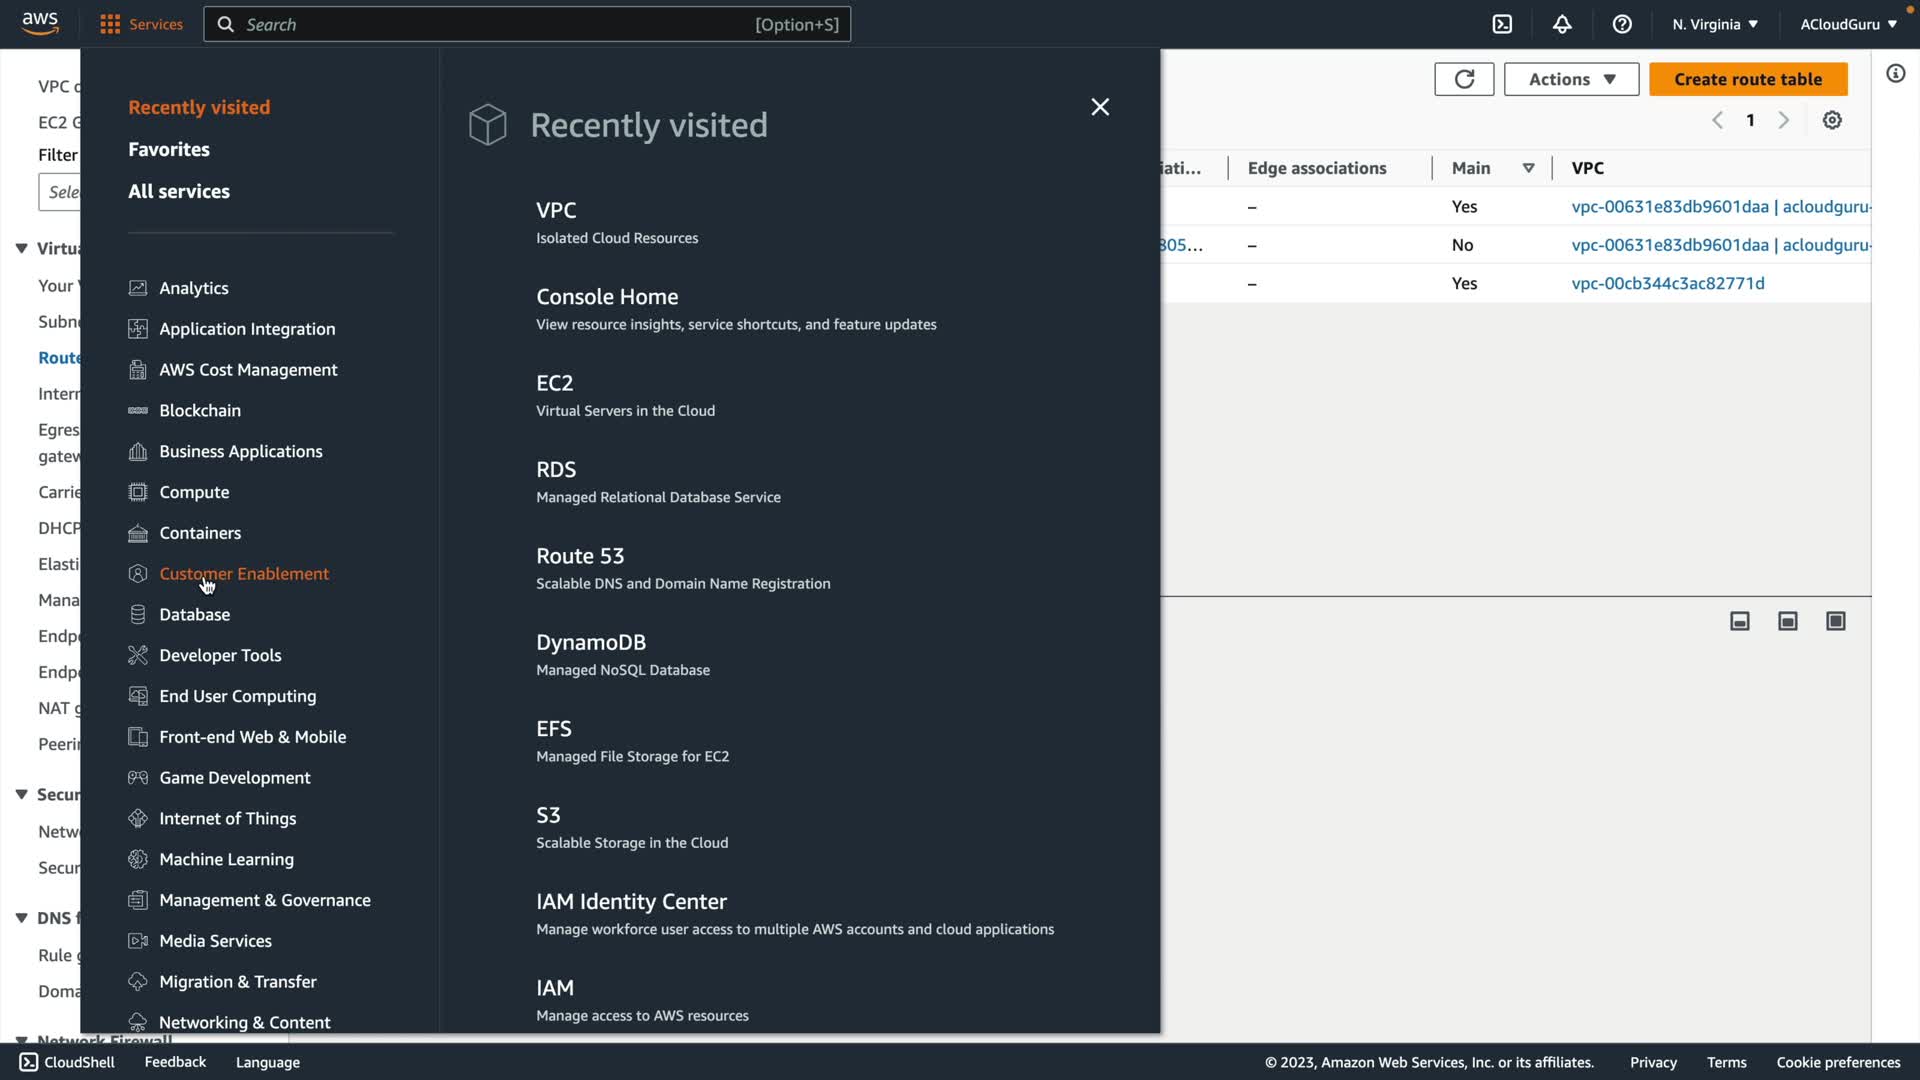Minimize the details split panel

1740,621
